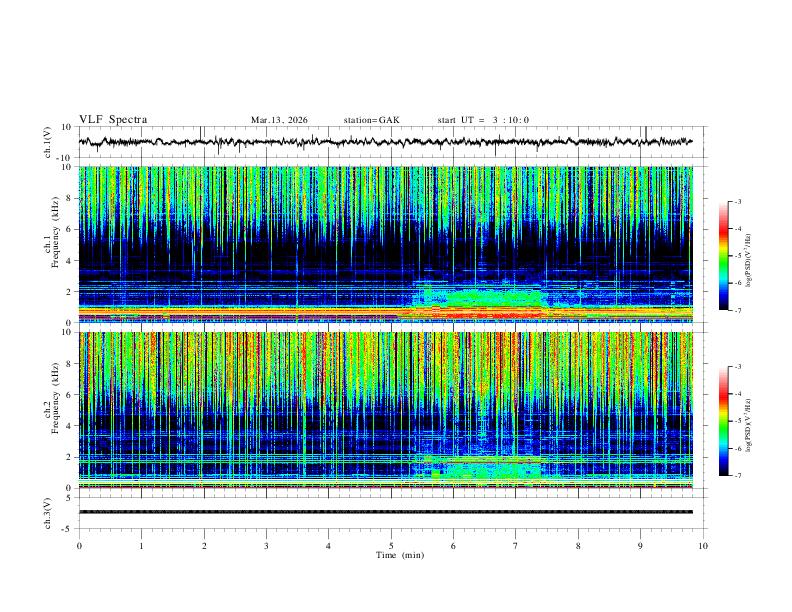Click the "ch.1(V)" waveform axis label
Screen dimensions: 792x612
[x=48, y=142]
